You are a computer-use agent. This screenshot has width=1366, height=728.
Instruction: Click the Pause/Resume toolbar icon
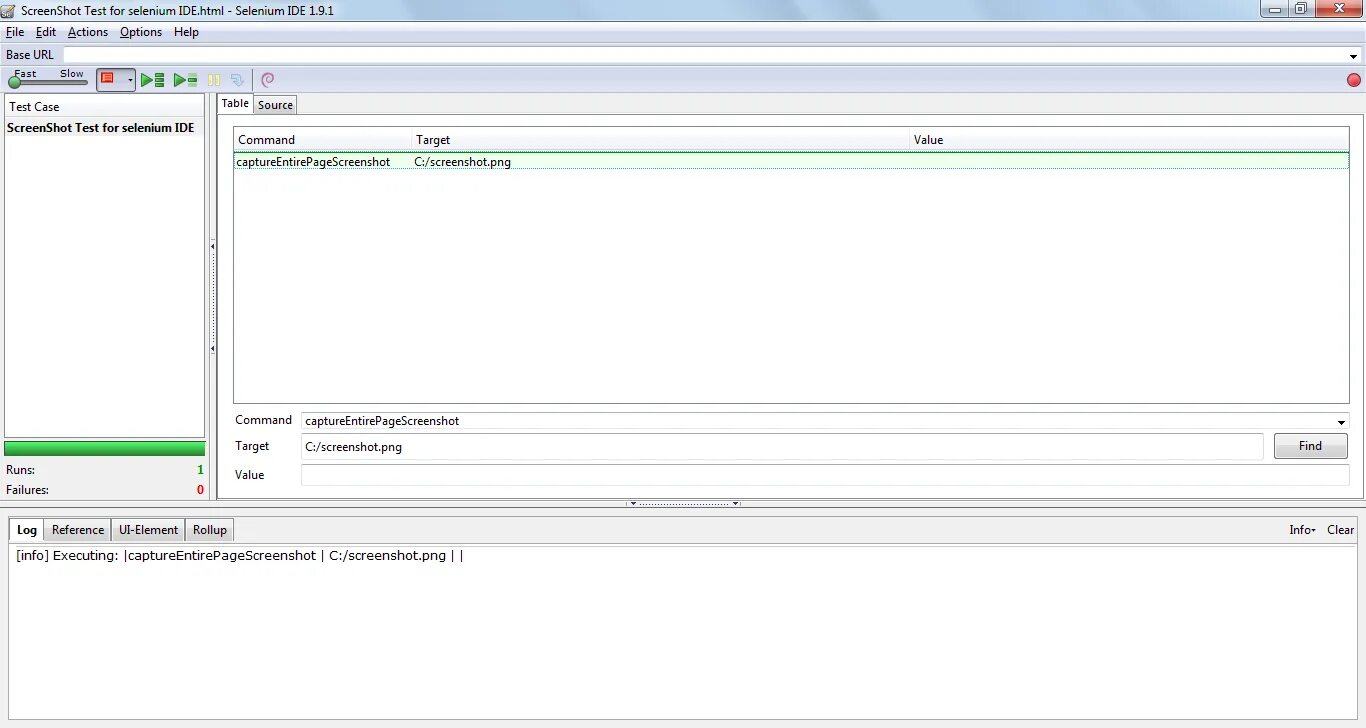(x=214, y=80)
